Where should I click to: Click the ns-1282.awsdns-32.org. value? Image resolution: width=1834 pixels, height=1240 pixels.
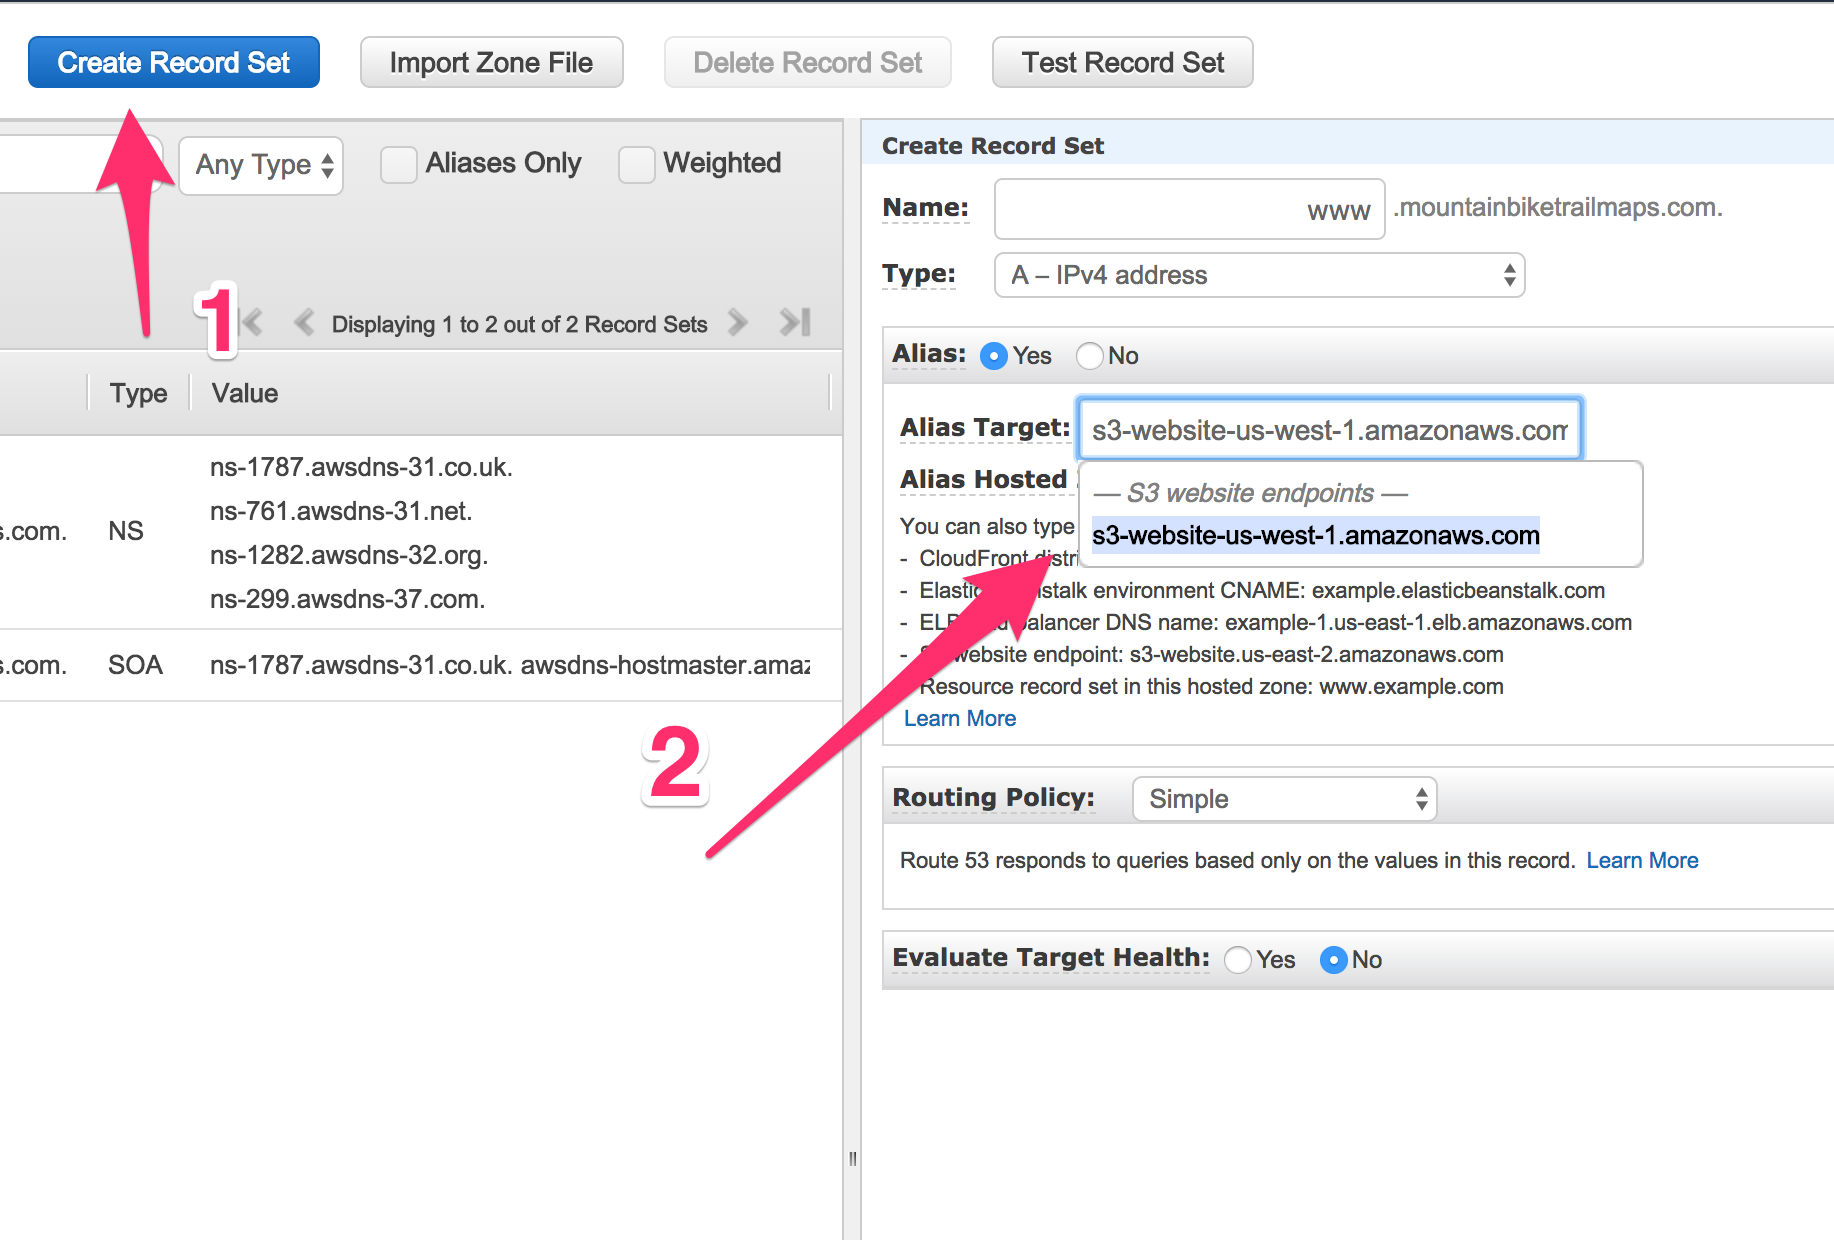coord(349,555)
